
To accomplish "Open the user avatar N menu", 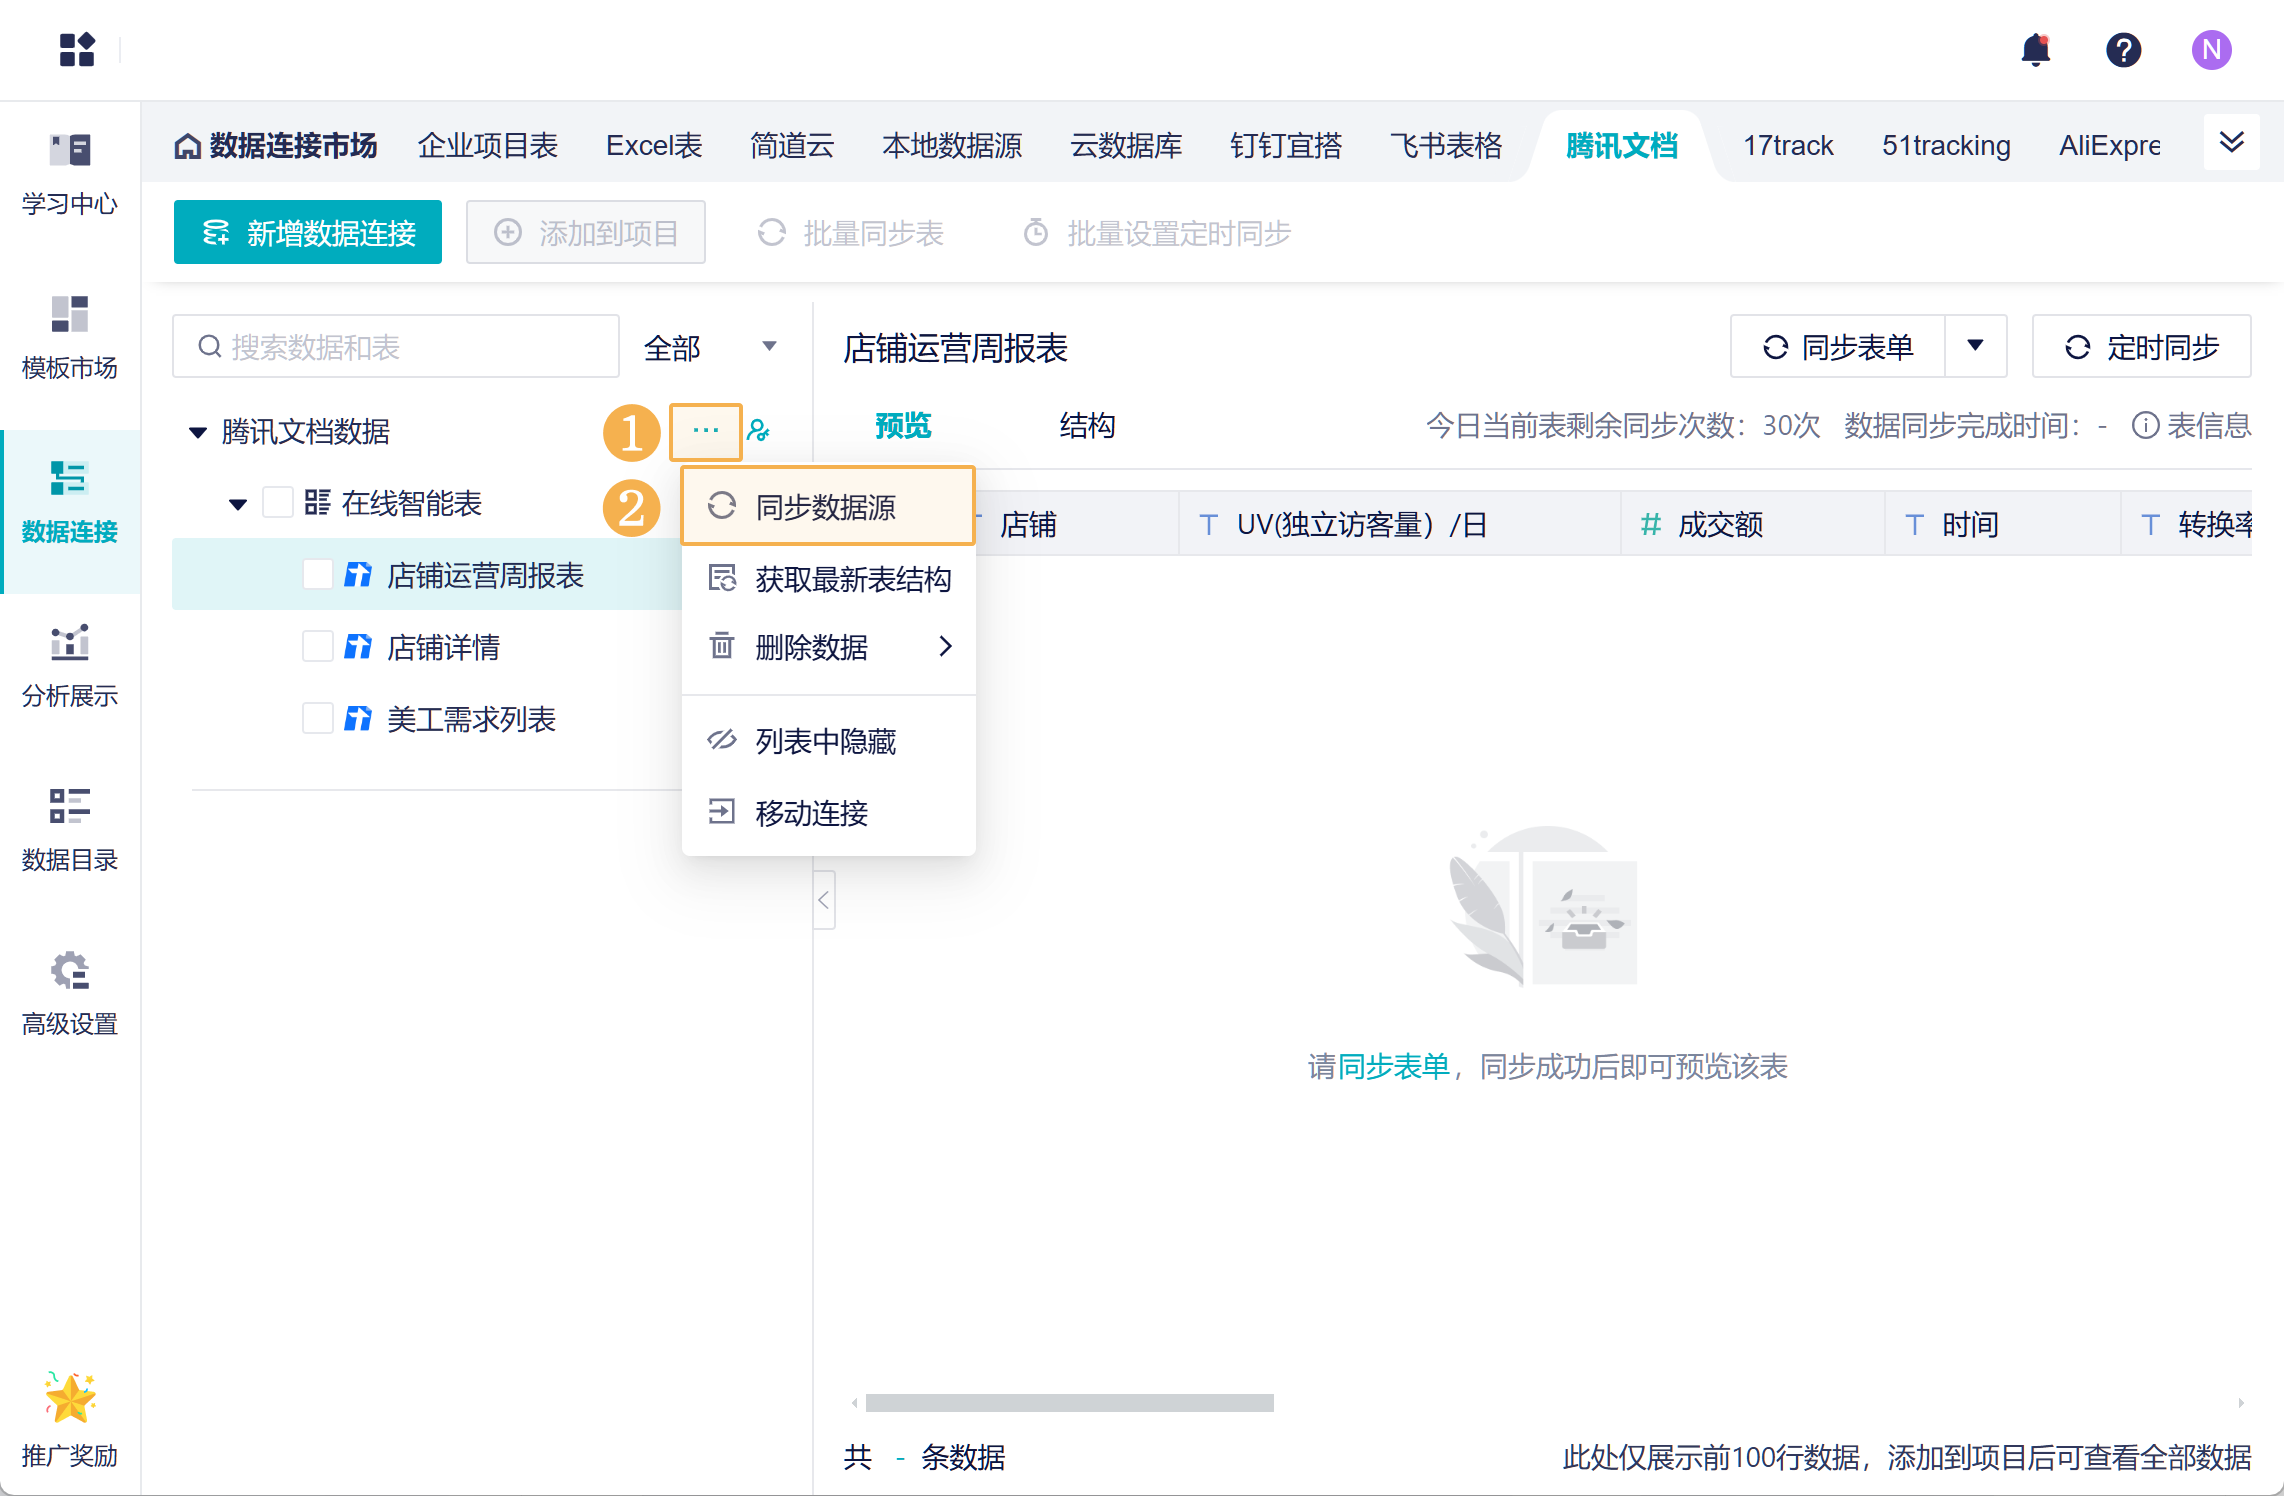I will [2211, 50].
